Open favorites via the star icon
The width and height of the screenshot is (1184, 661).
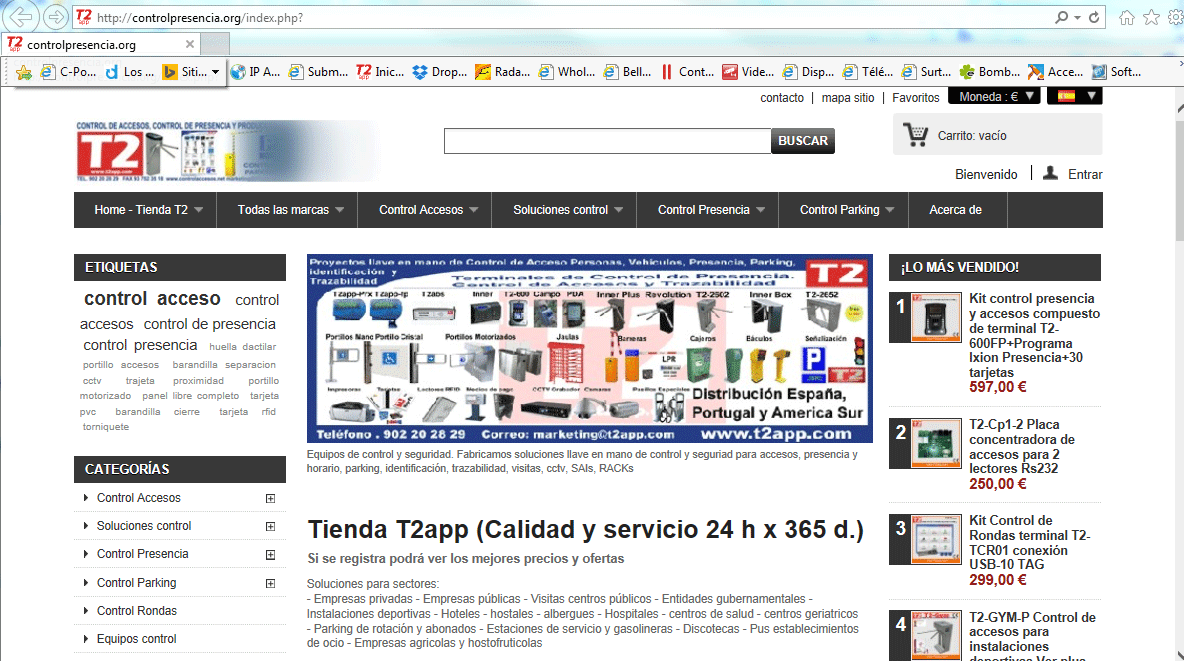1152,17
